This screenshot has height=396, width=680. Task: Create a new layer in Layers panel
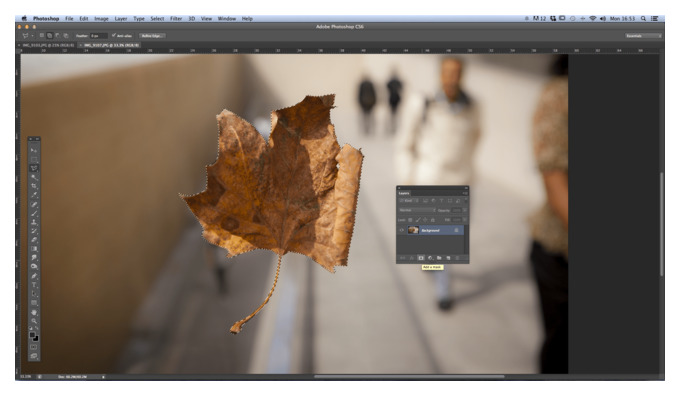tap(448, 258)
